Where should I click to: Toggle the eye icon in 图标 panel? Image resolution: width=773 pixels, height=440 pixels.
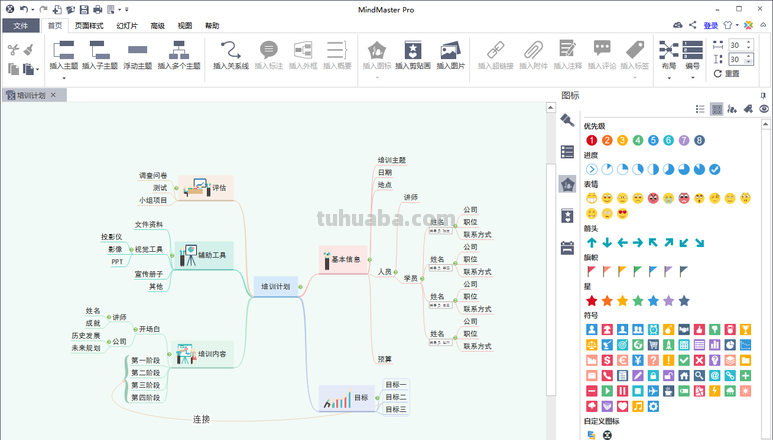pyautogui.click(x=764, y=108)
